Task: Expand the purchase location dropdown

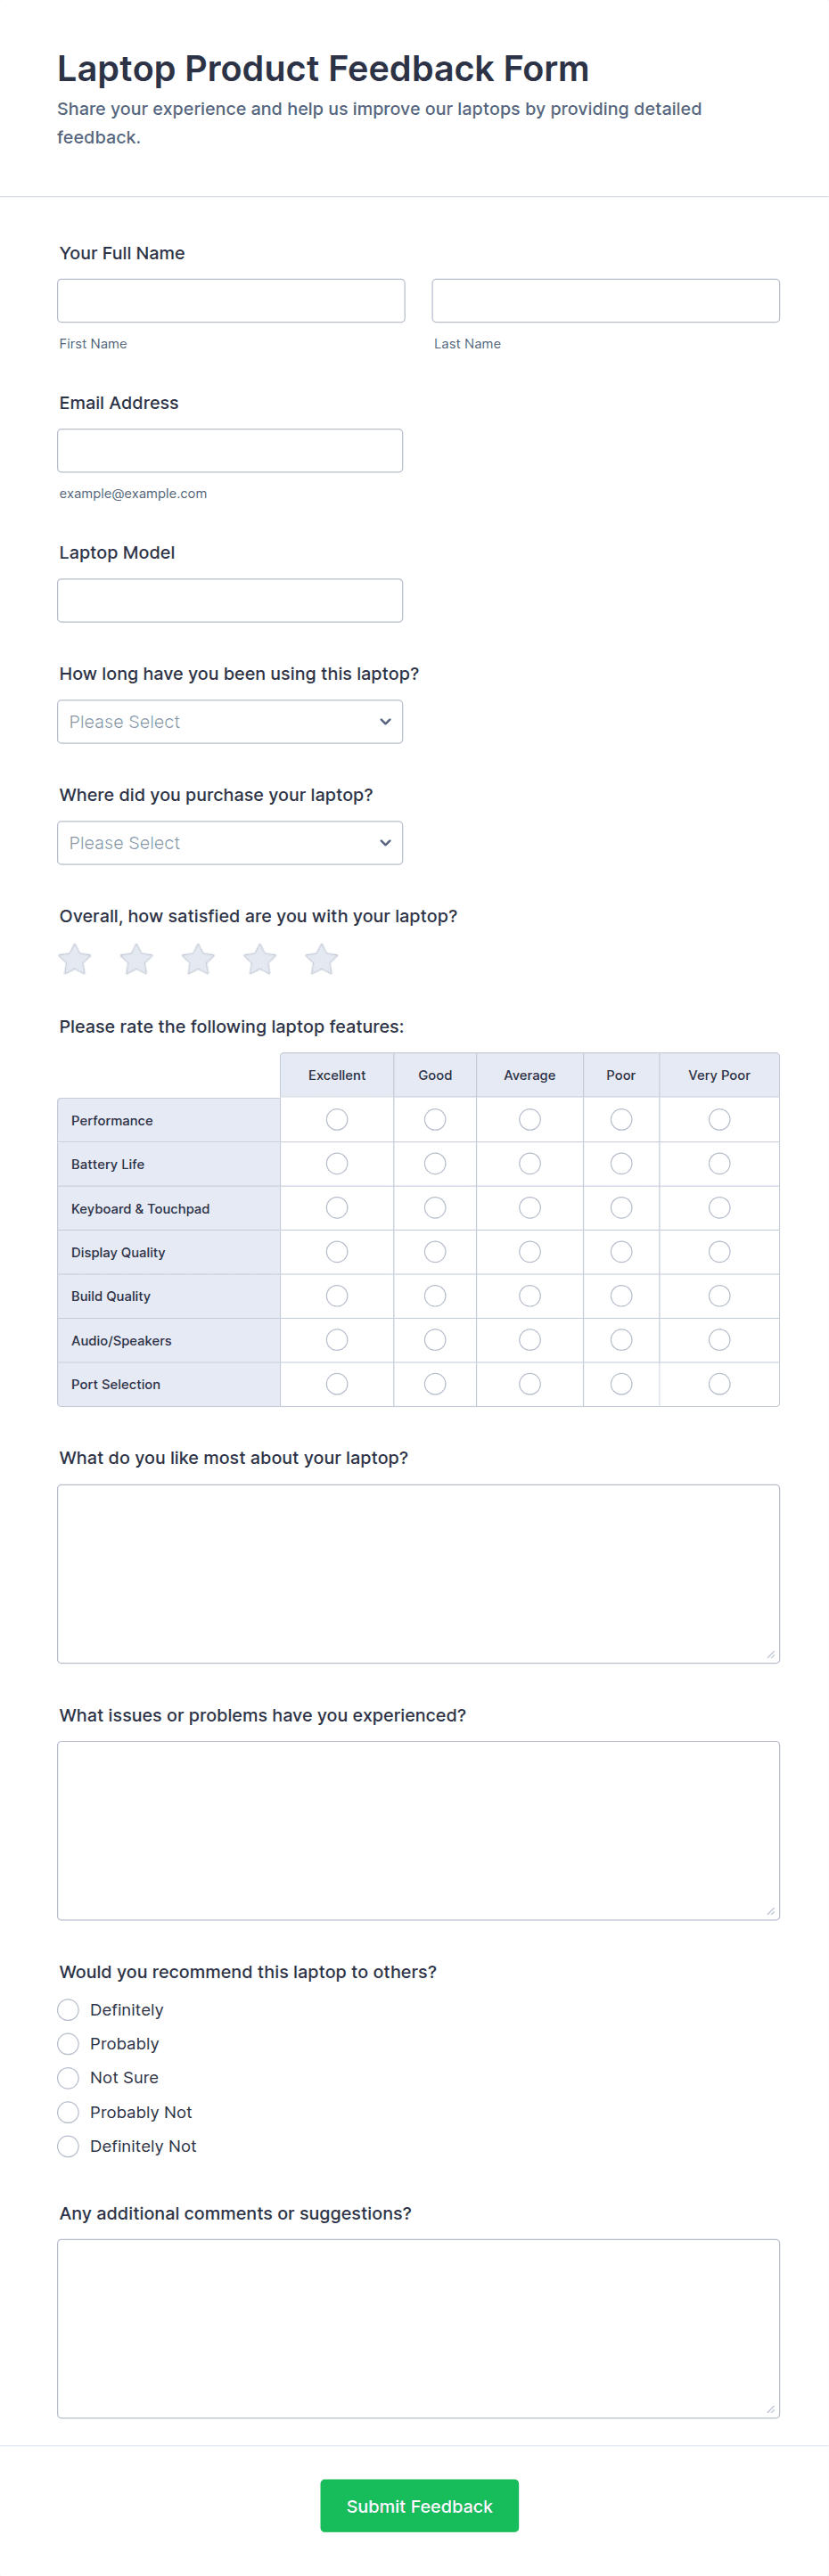Action: [x=230, y=843]
